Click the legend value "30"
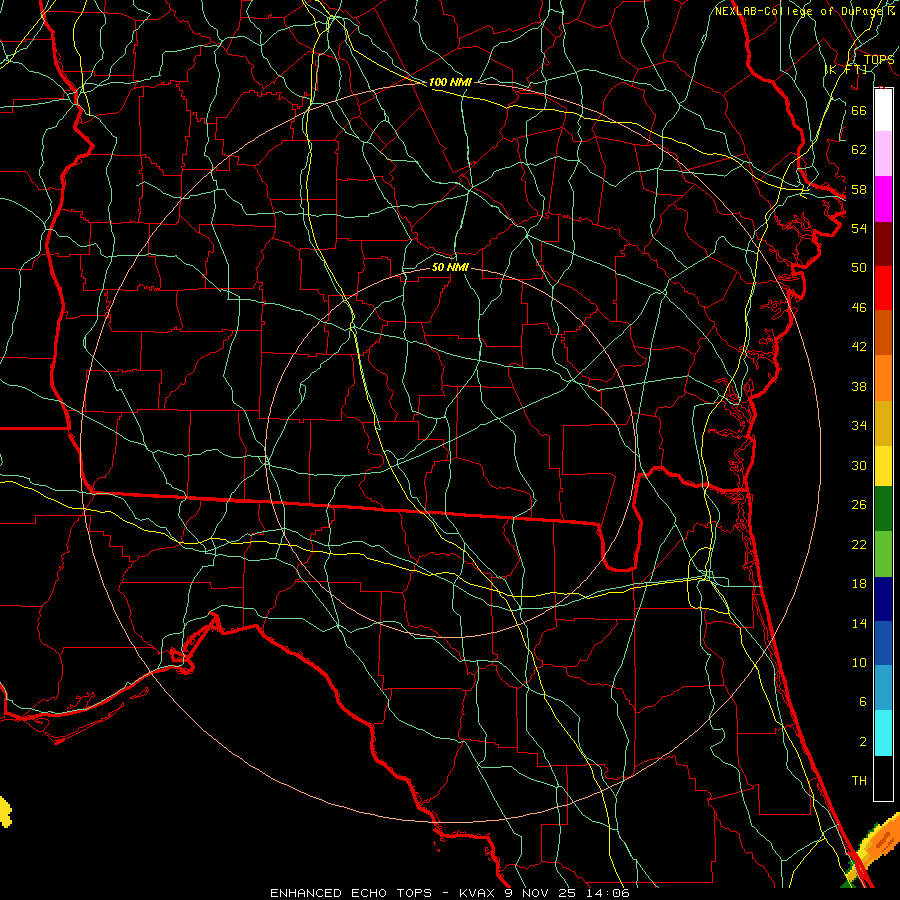The width and height of the screenshot is (900, 900). click(859, 465)
